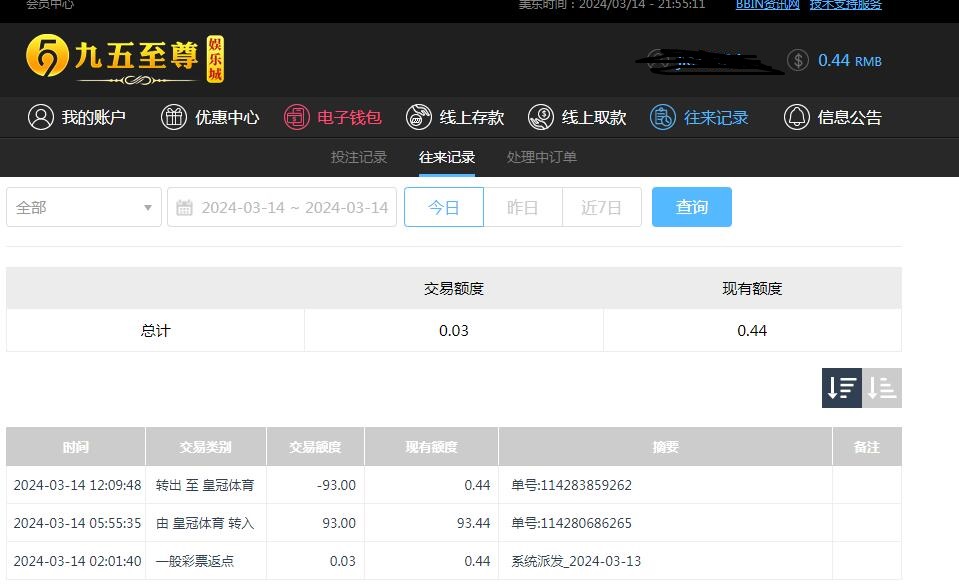Sort records in descending order
The image size is (959, 588).
pyautogui.click(x=842, y=388)
